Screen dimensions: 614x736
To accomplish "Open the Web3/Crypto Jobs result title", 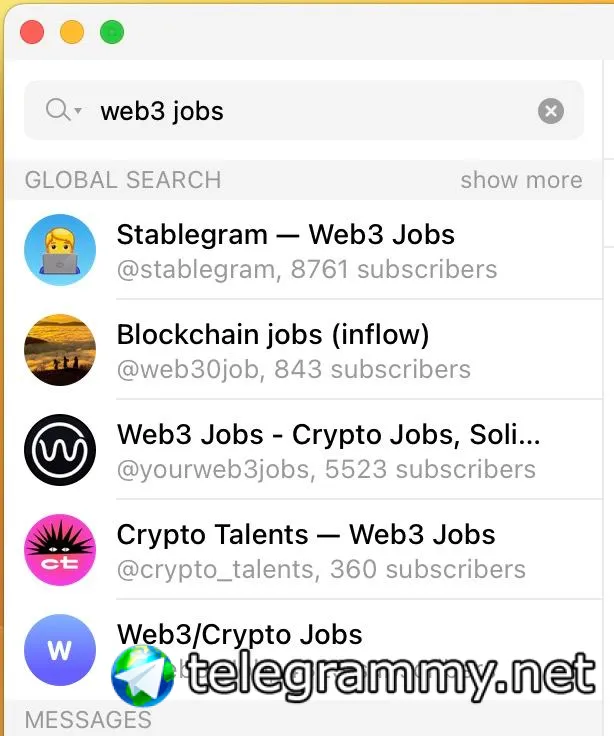I will [240, 634].
